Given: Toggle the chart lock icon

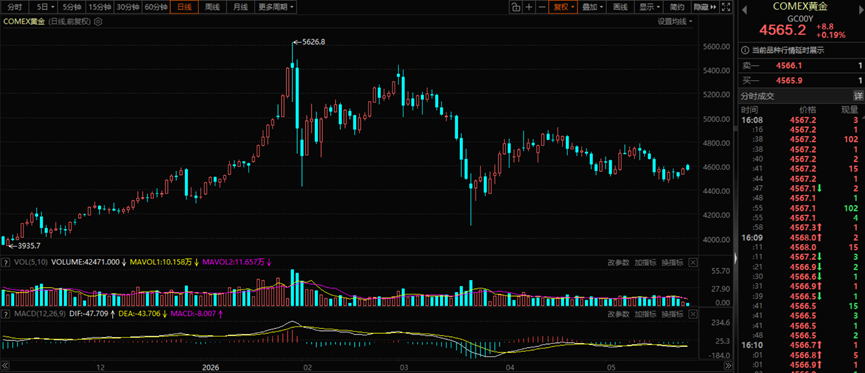Looking at the screenshot, I should [515, 7].
